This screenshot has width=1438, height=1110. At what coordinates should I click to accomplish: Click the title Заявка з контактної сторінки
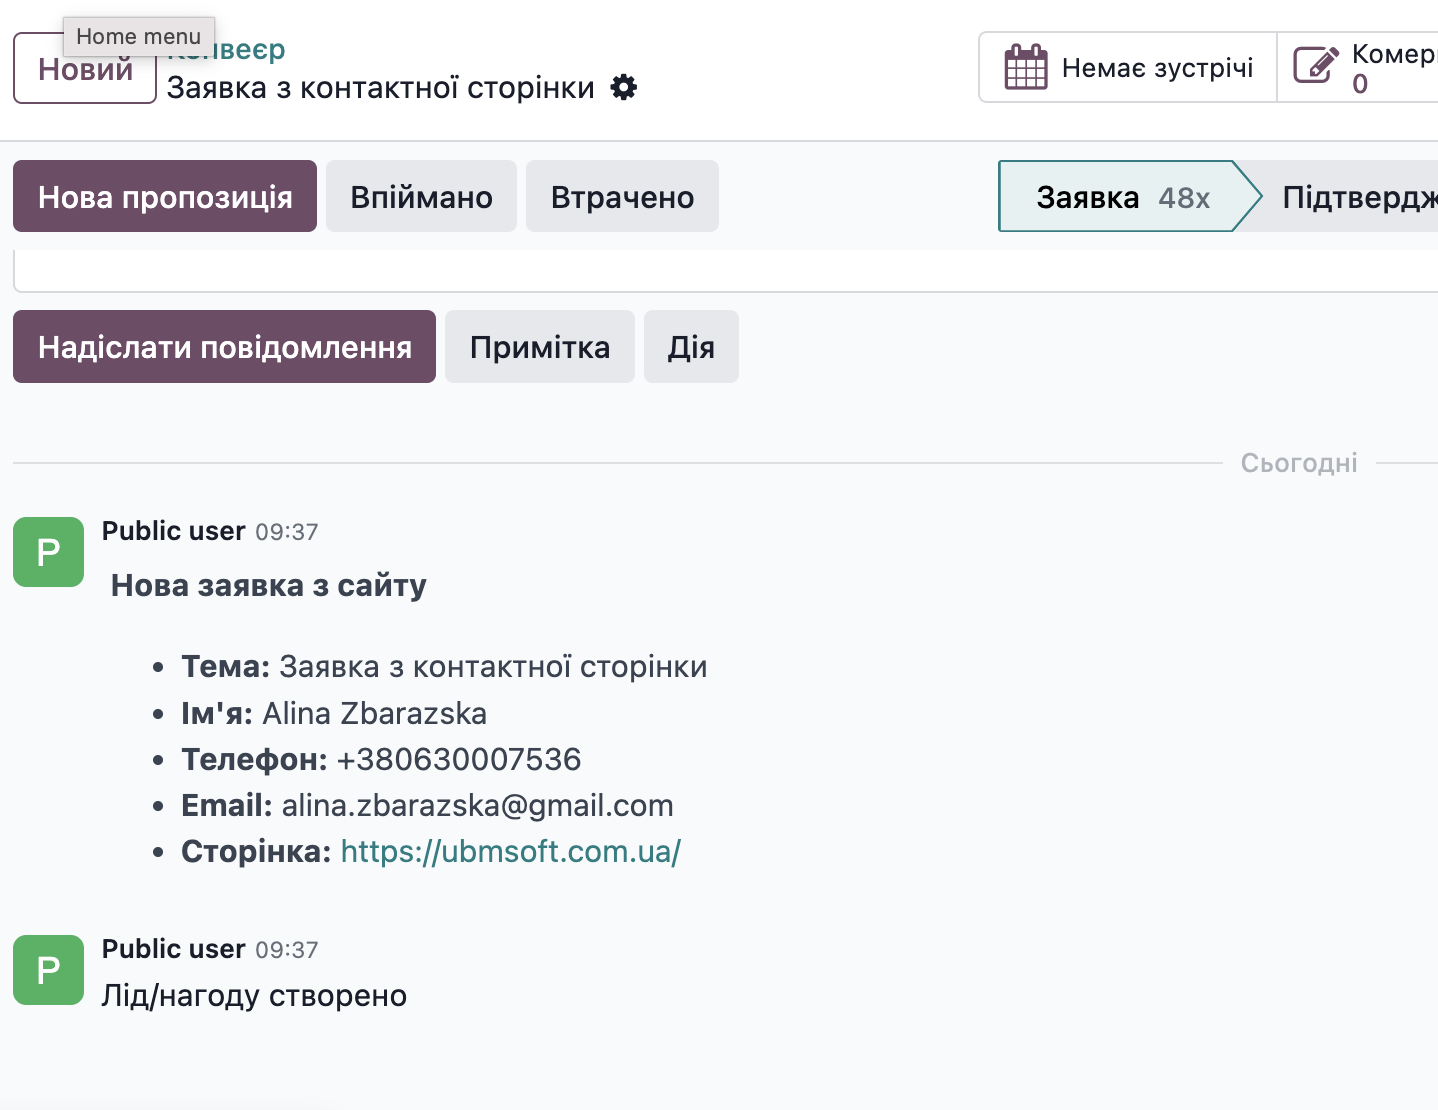pos(380,88)
